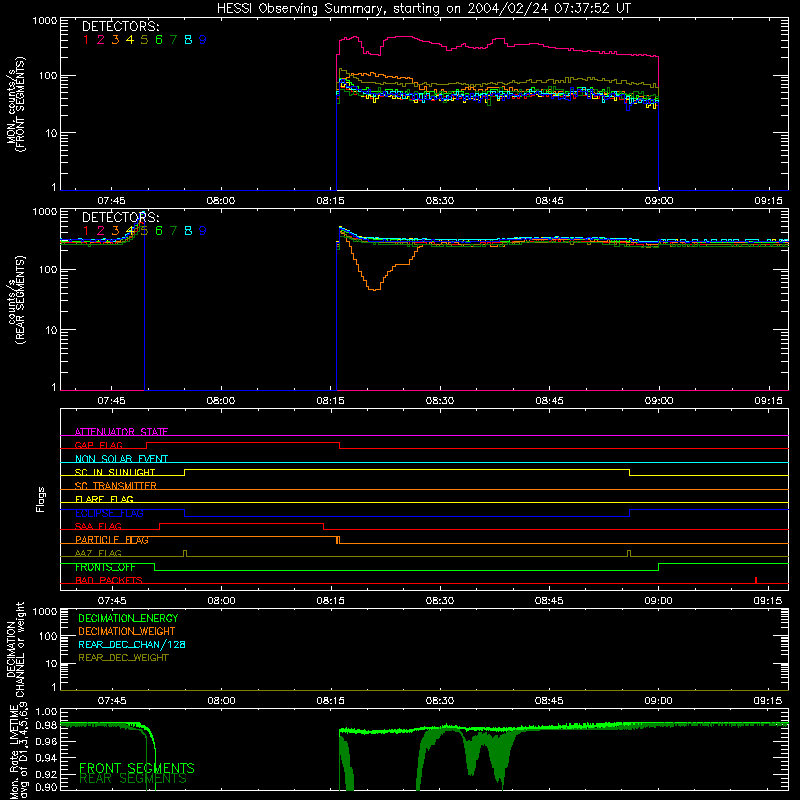The width and height of the screenshot is (800, 800).
Task: Click the dim flag label above FRONTS_OFF
Action: coord(98,553)
